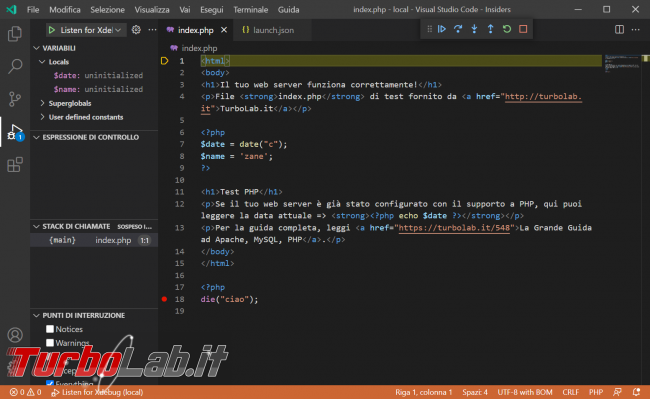Open the Terminale menu
The image size is (650, 399).
[x=250, y=9]
